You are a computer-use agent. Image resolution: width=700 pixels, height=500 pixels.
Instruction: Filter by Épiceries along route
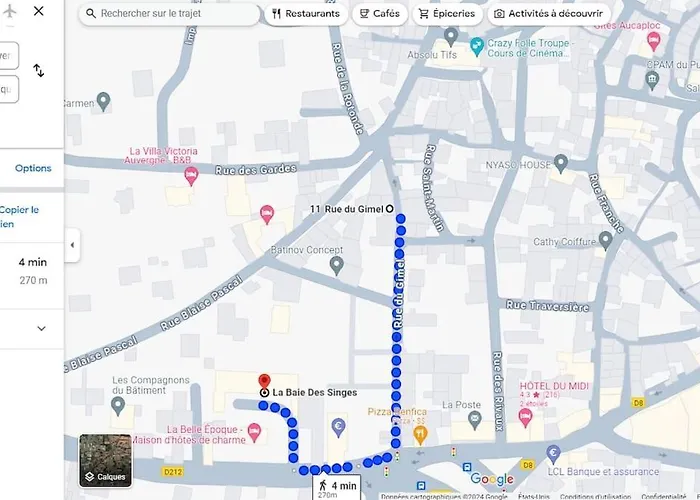point(446,14)
